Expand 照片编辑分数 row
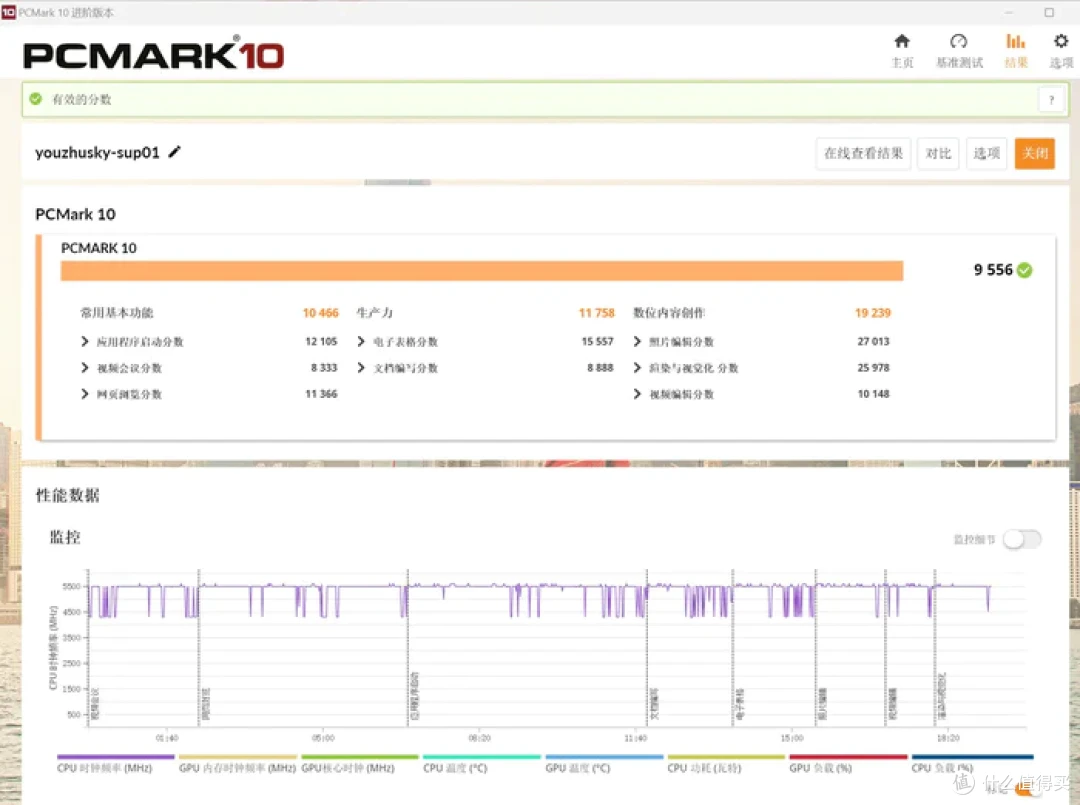 637,342
